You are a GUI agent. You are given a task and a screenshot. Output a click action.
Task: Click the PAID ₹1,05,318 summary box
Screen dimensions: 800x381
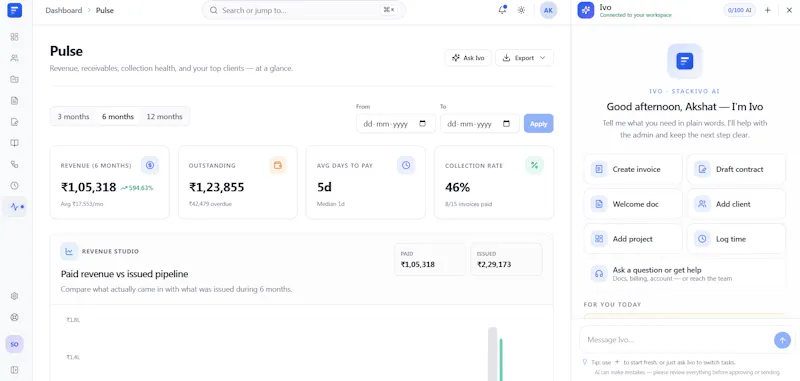(430, 260)
